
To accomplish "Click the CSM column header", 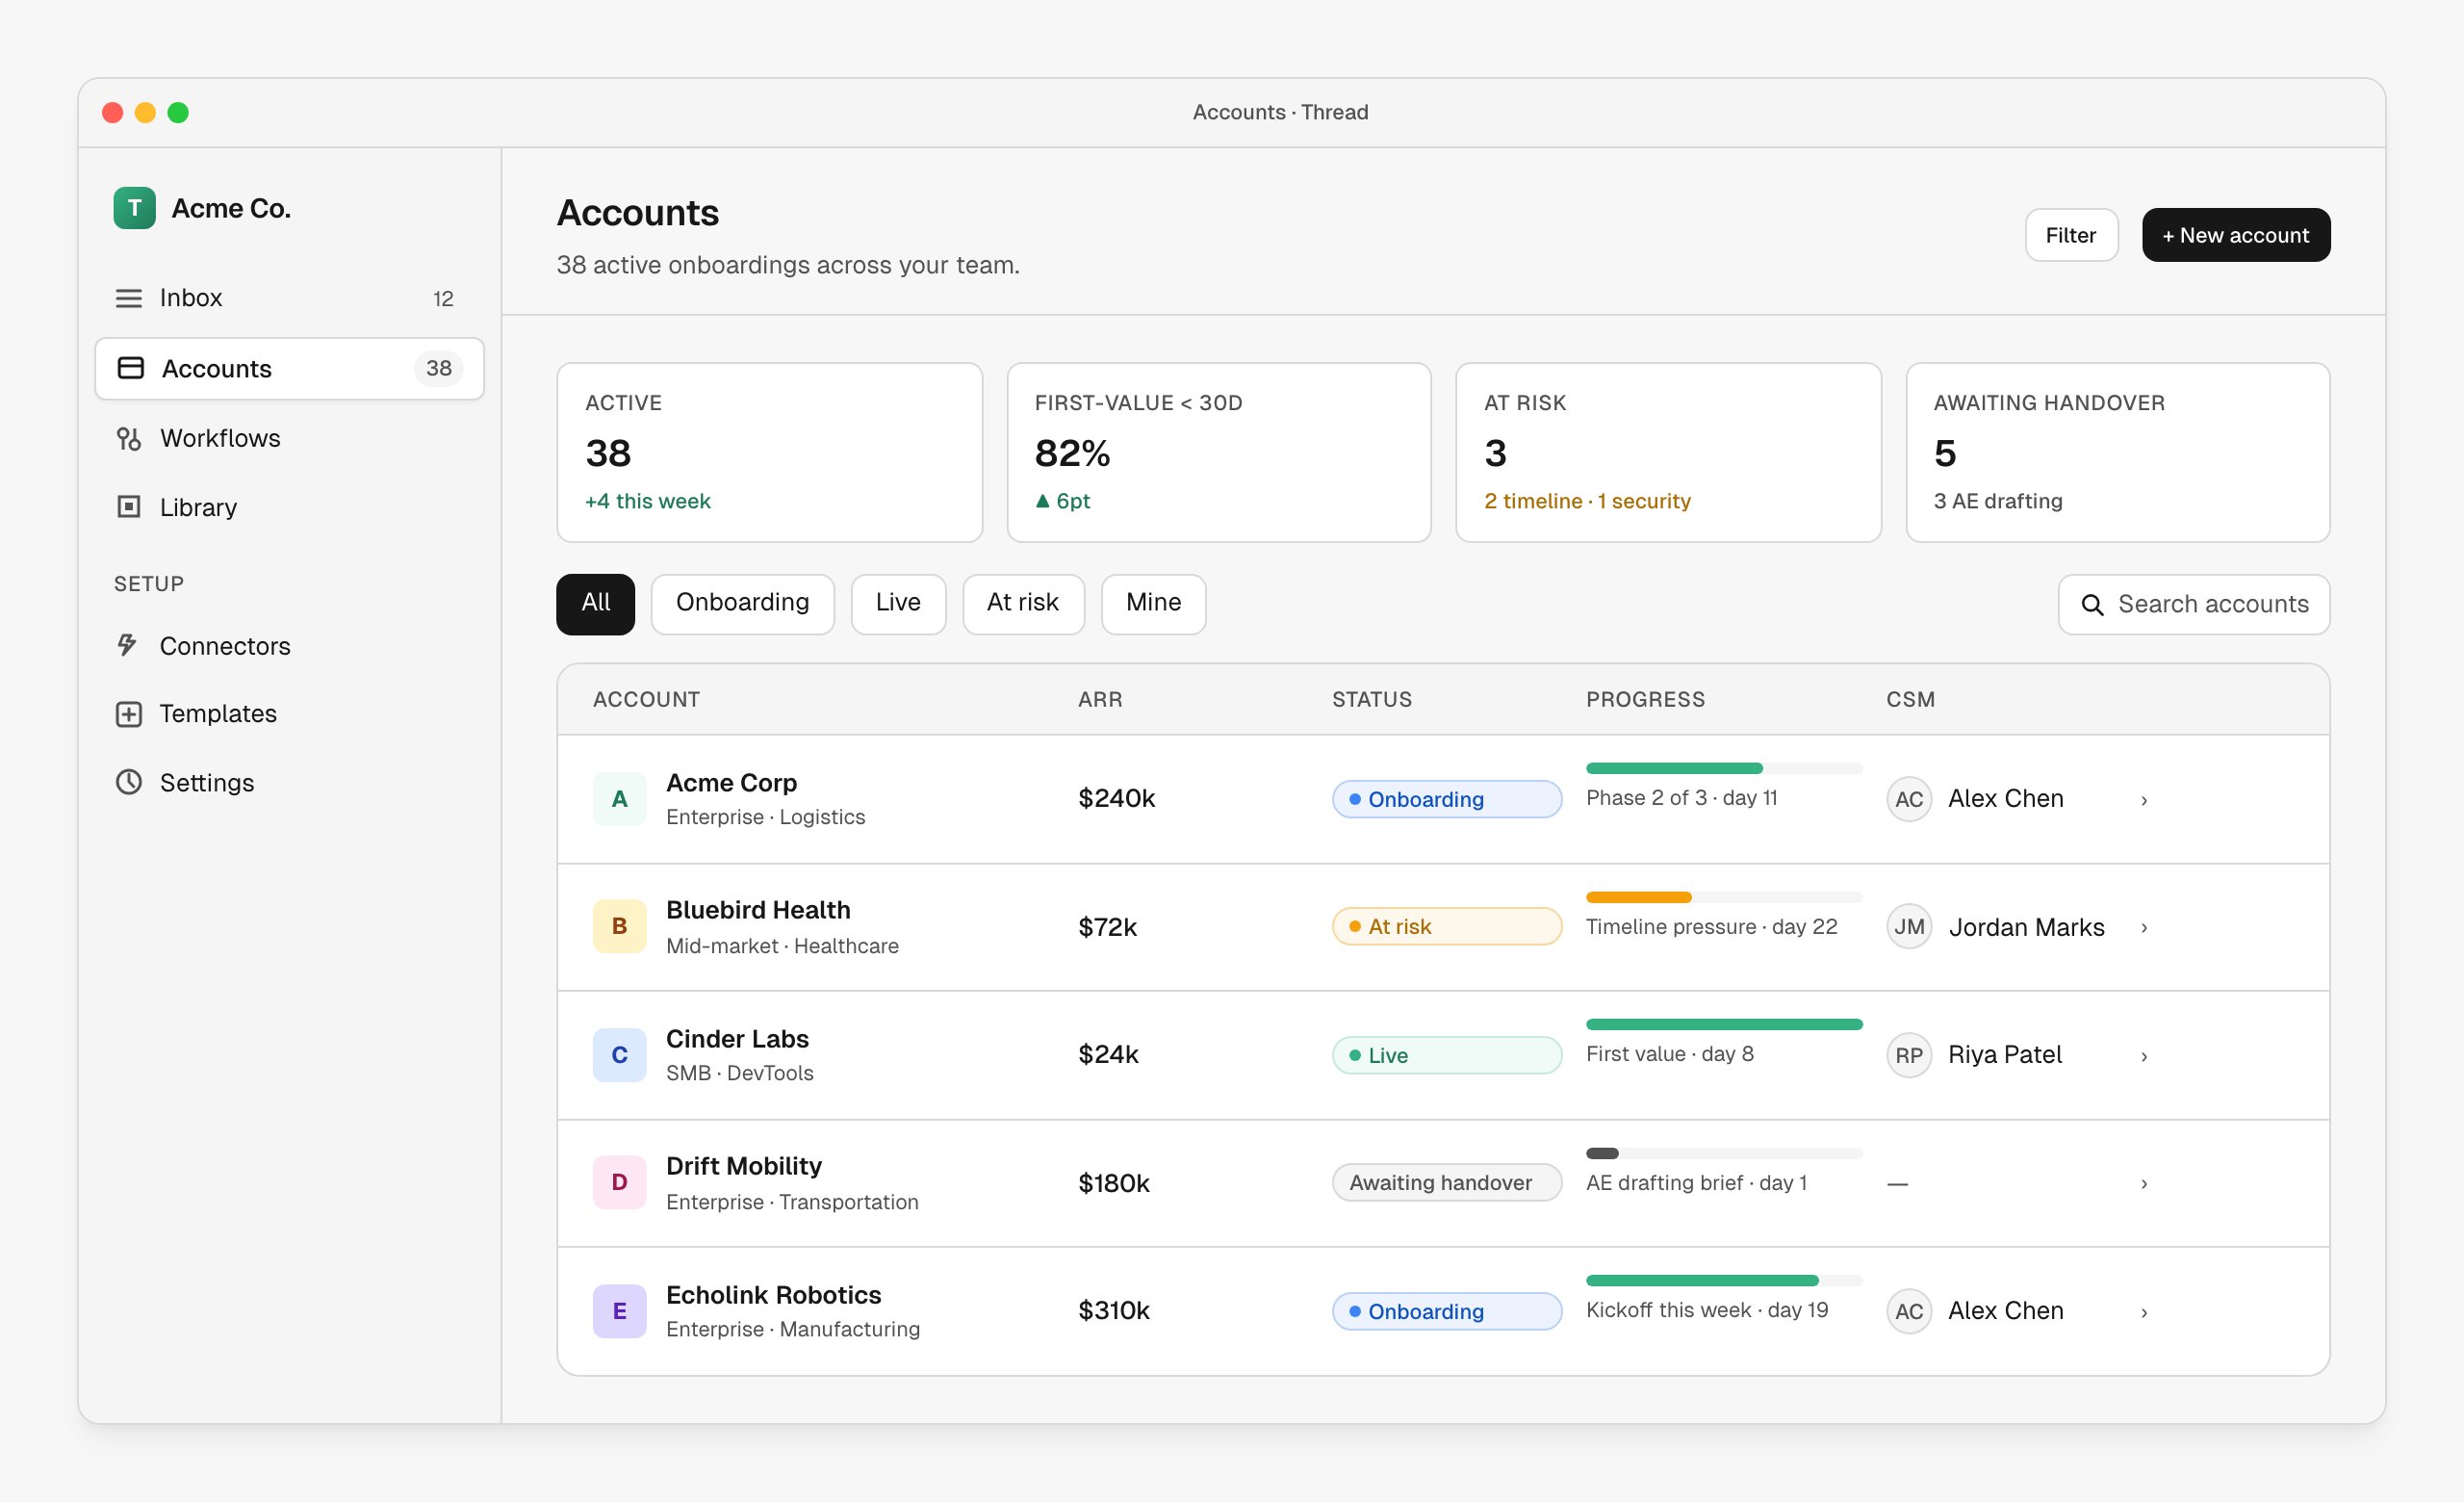I will pyautogui.click(x=1910, y=699).
